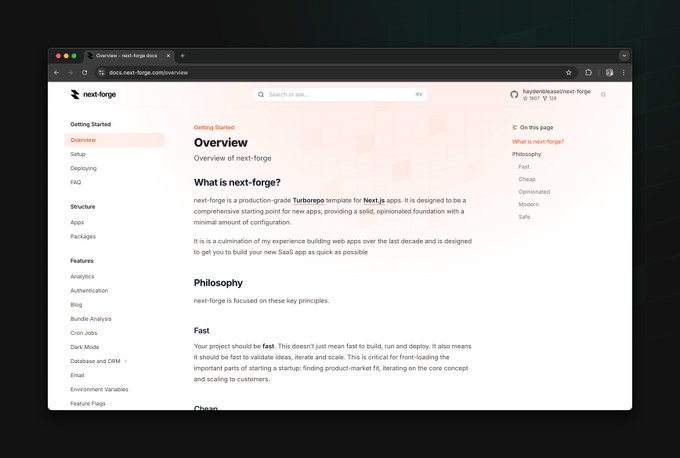This screenshot has width=680, height=458.
Task: Click the GitHub octocat icon
Action: point(514,95)
